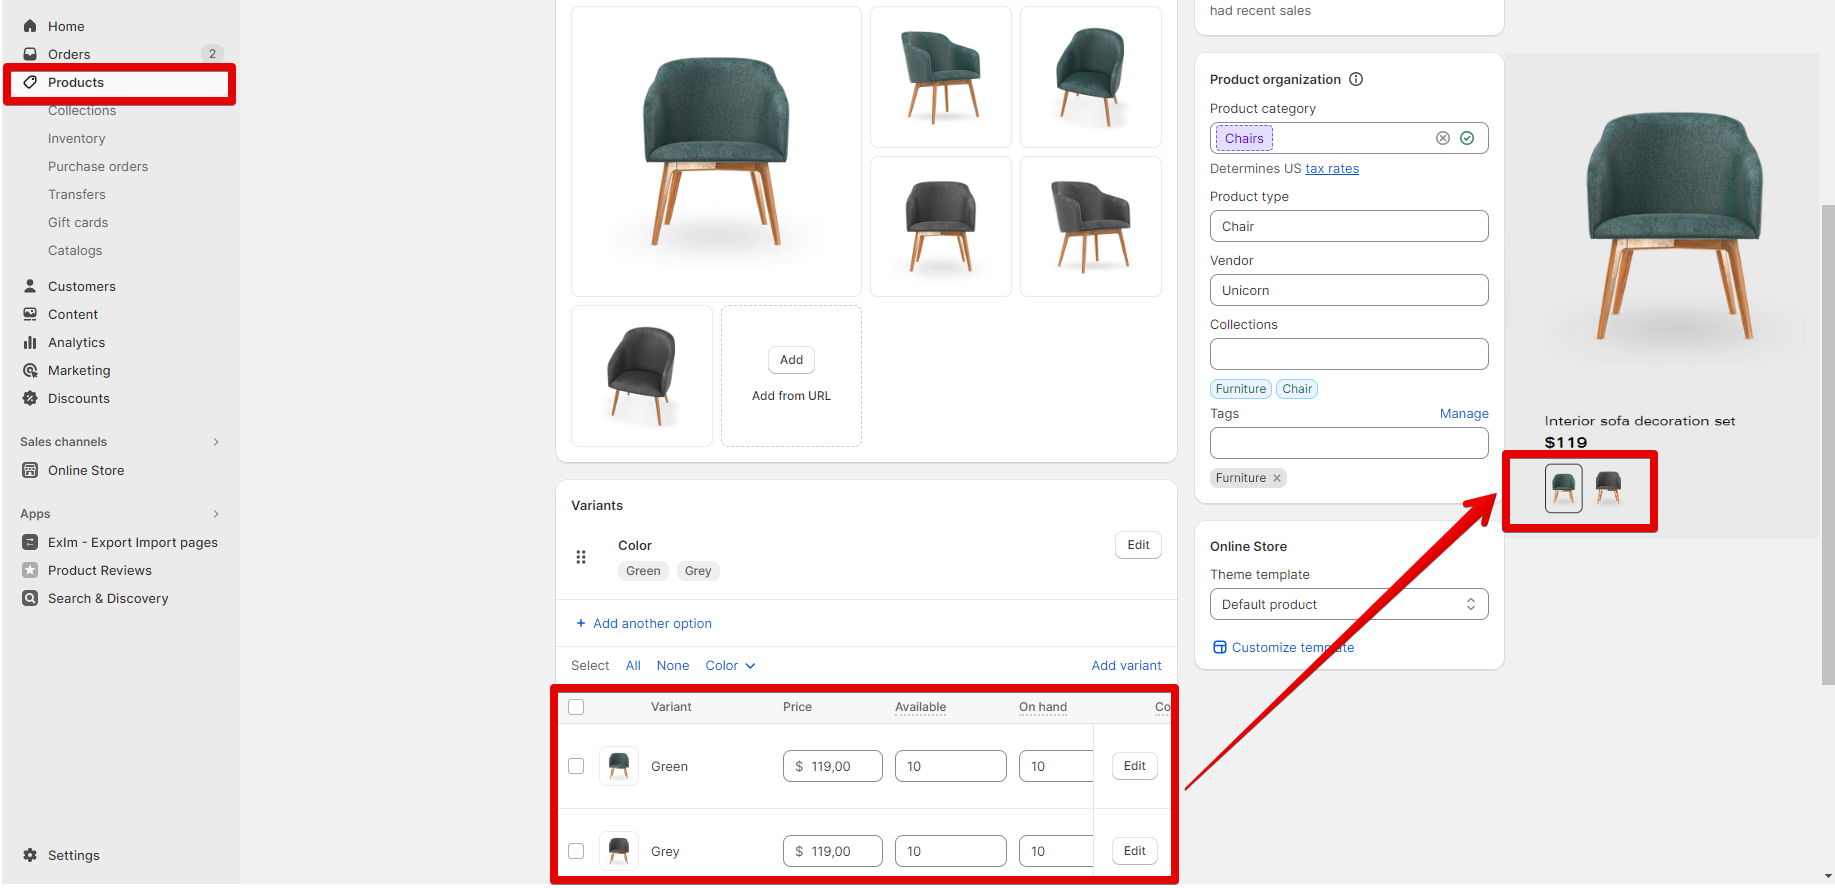Click the Home icon in sidebar
Viewport: 1835px width, 888px height.
pyautogui.click(x=30, y=26)
